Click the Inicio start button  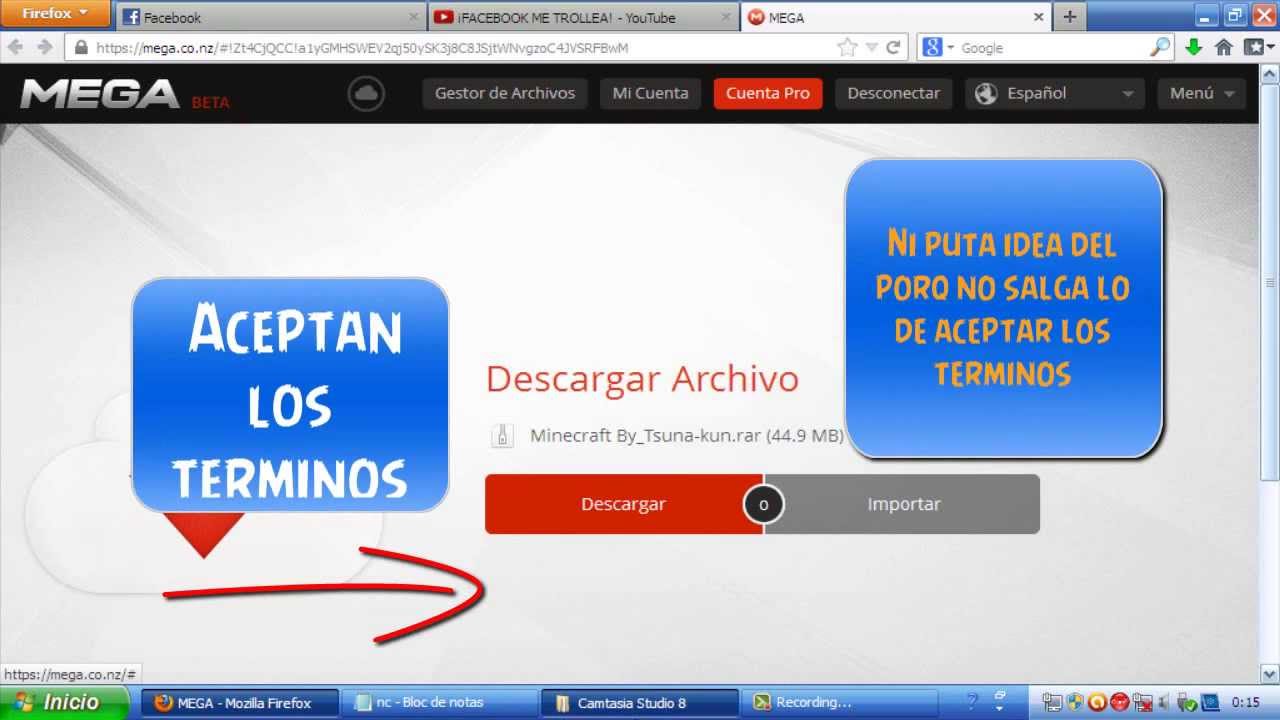pos(65,702)
